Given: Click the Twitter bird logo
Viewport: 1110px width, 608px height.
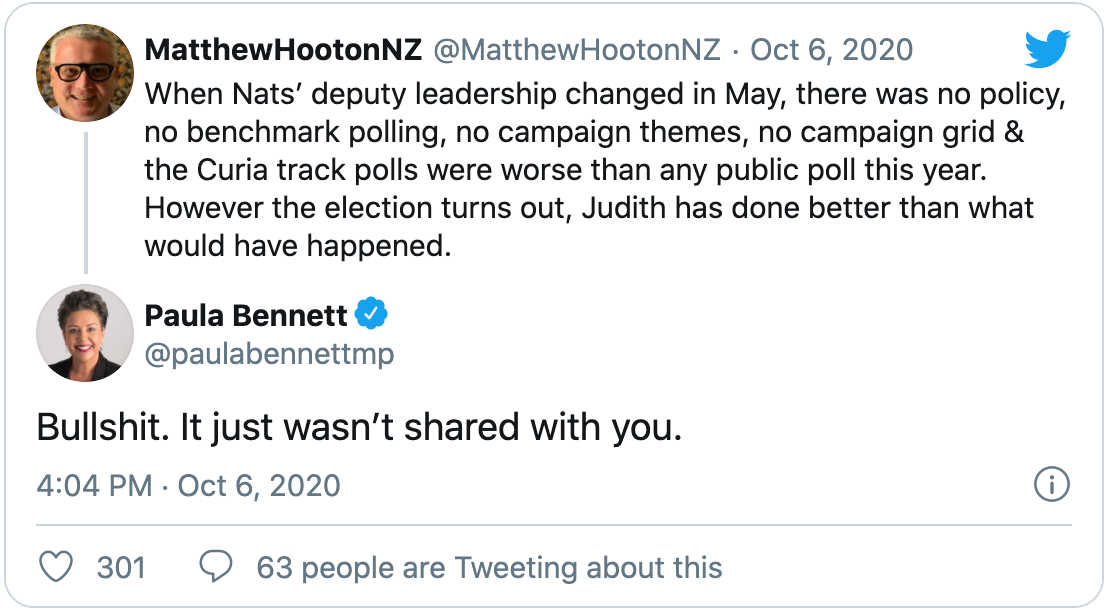Looking at the screenshot, I should point(1047,48).
